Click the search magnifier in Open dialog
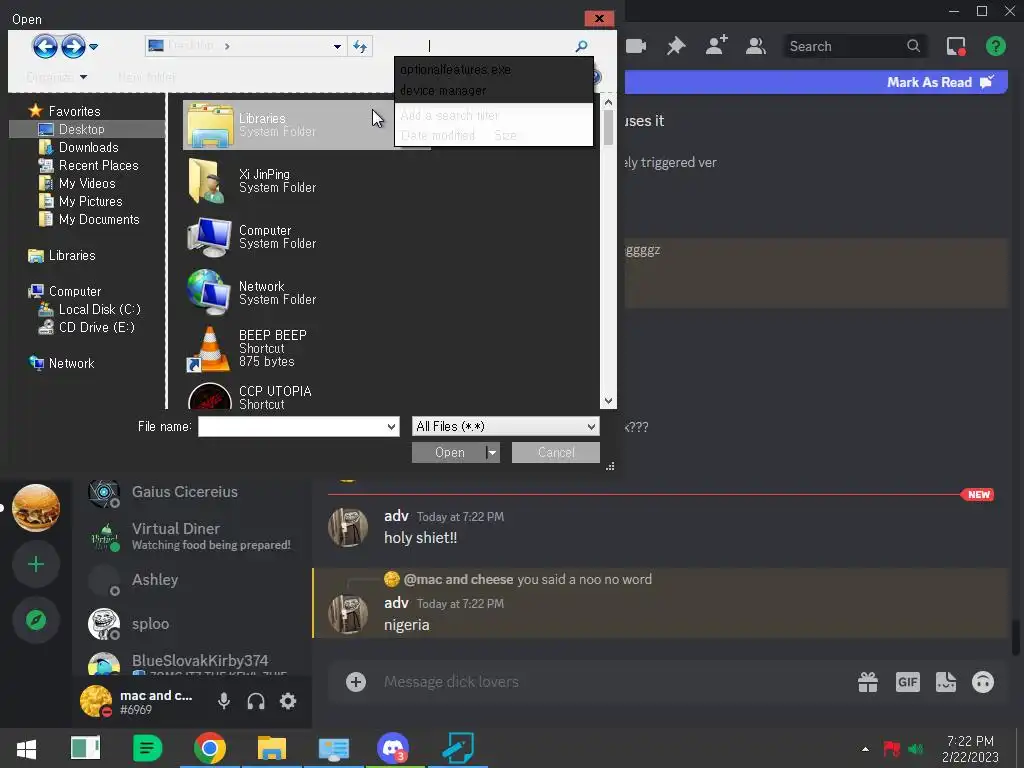The image size is (1024, 768). click(581, 46)
